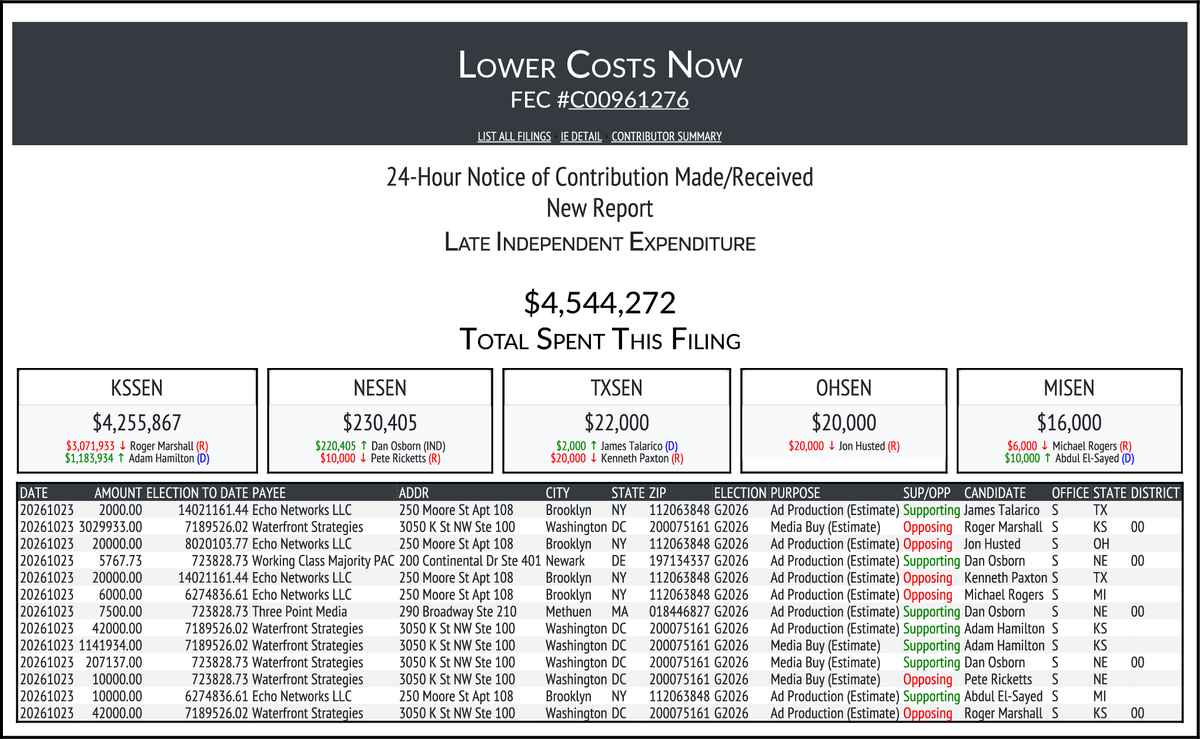Viewport: 1200px width, 739px height.
Task: Click the ZIP column header
Action: (x=657, y=493)
